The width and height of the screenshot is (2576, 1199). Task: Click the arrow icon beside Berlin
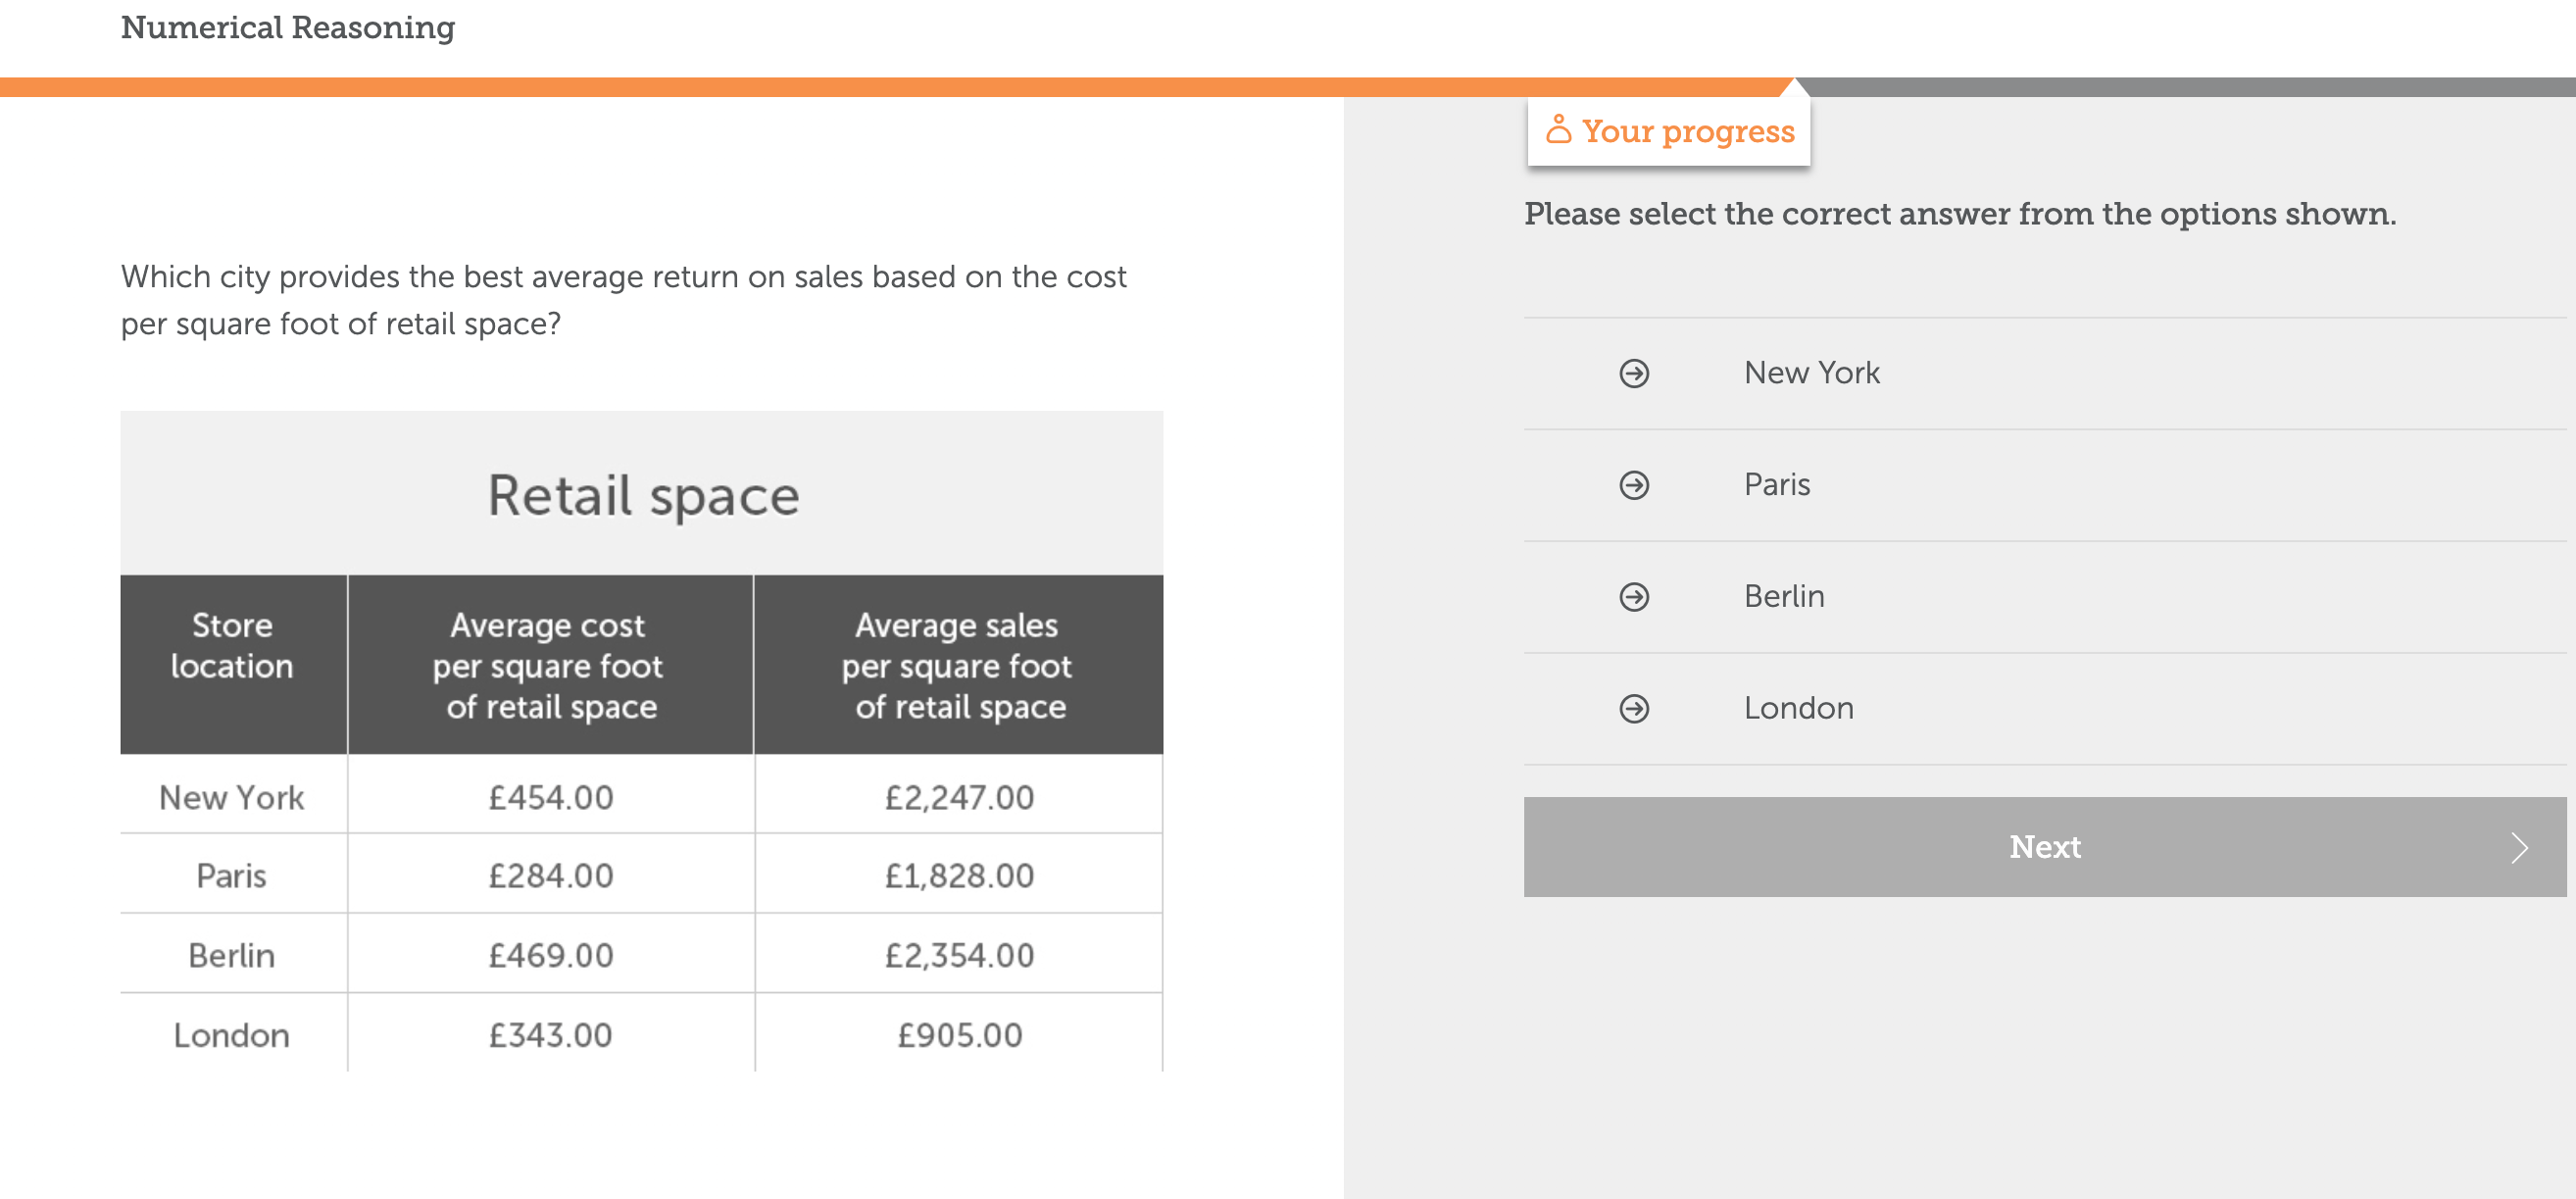(1634, 598)
